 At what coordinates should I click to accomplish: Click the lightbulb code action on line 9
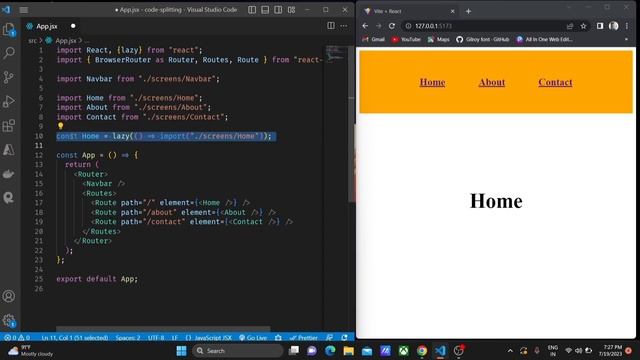coord(60,126)
